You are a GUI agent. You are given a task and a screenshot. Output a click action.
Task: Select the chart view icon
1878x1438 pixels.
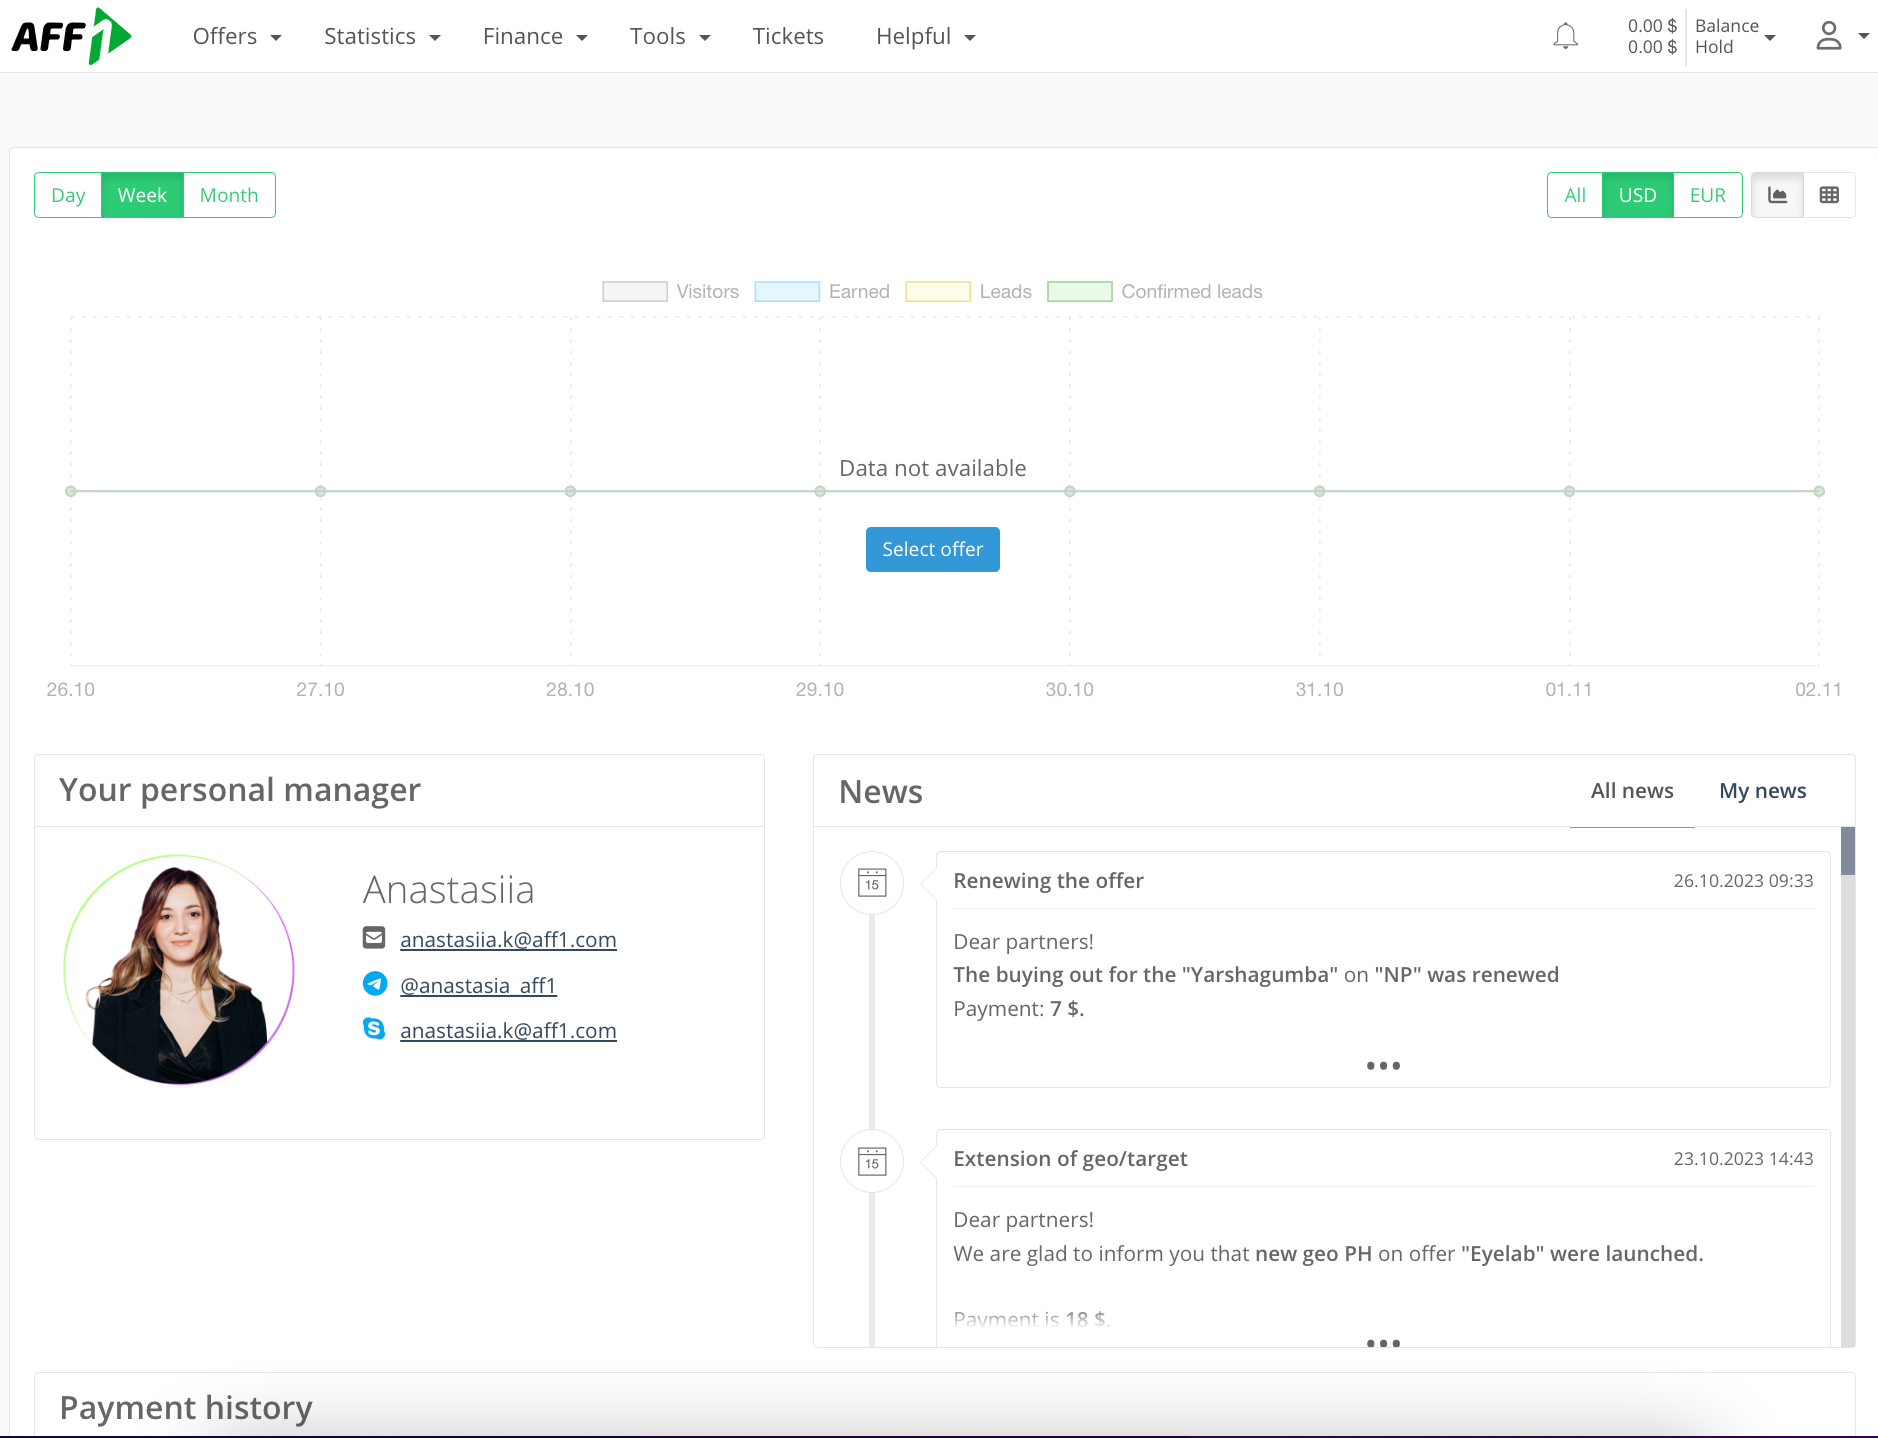[1778, 195]
